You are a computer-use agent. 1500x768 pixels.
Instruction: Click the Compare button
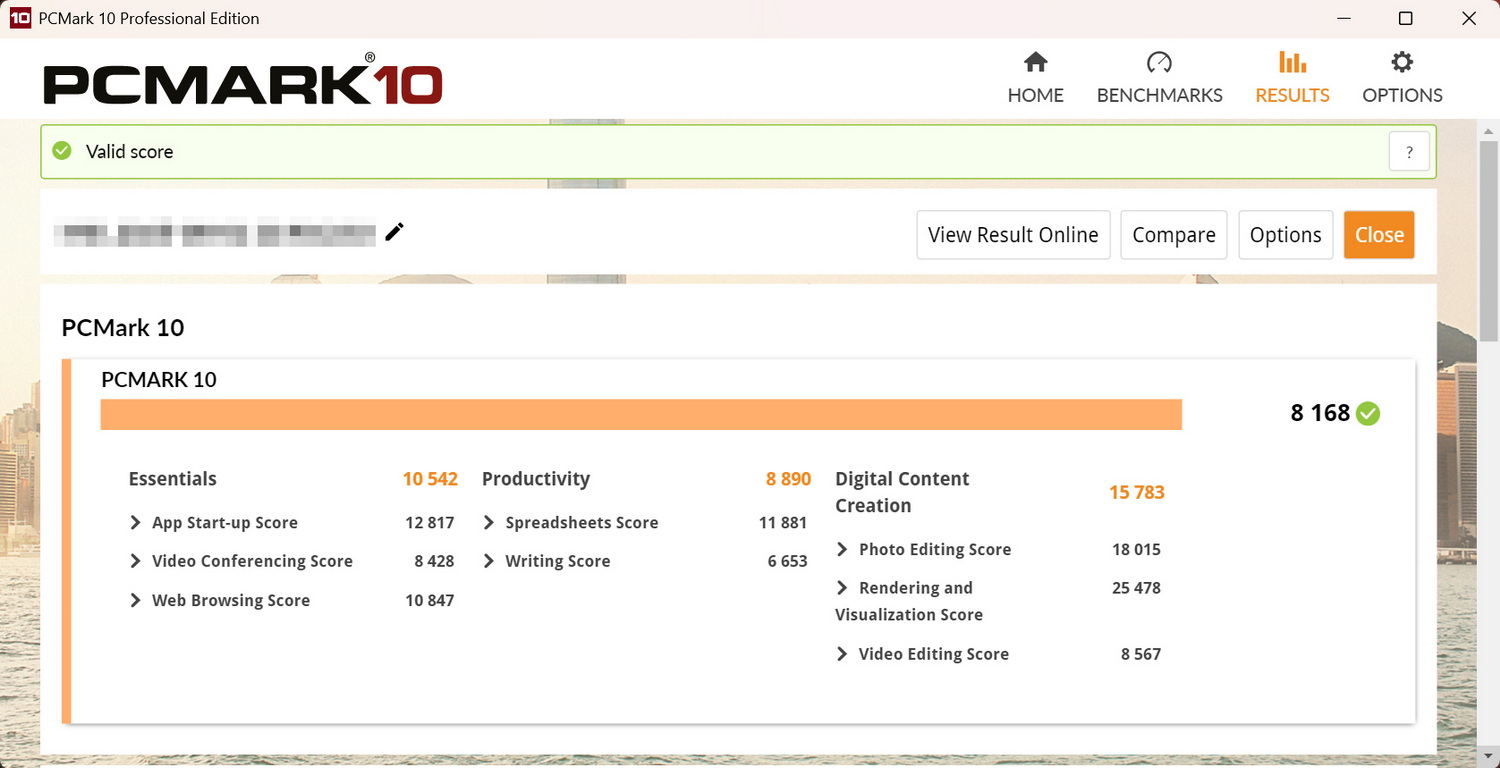(x=1174, y=235)
